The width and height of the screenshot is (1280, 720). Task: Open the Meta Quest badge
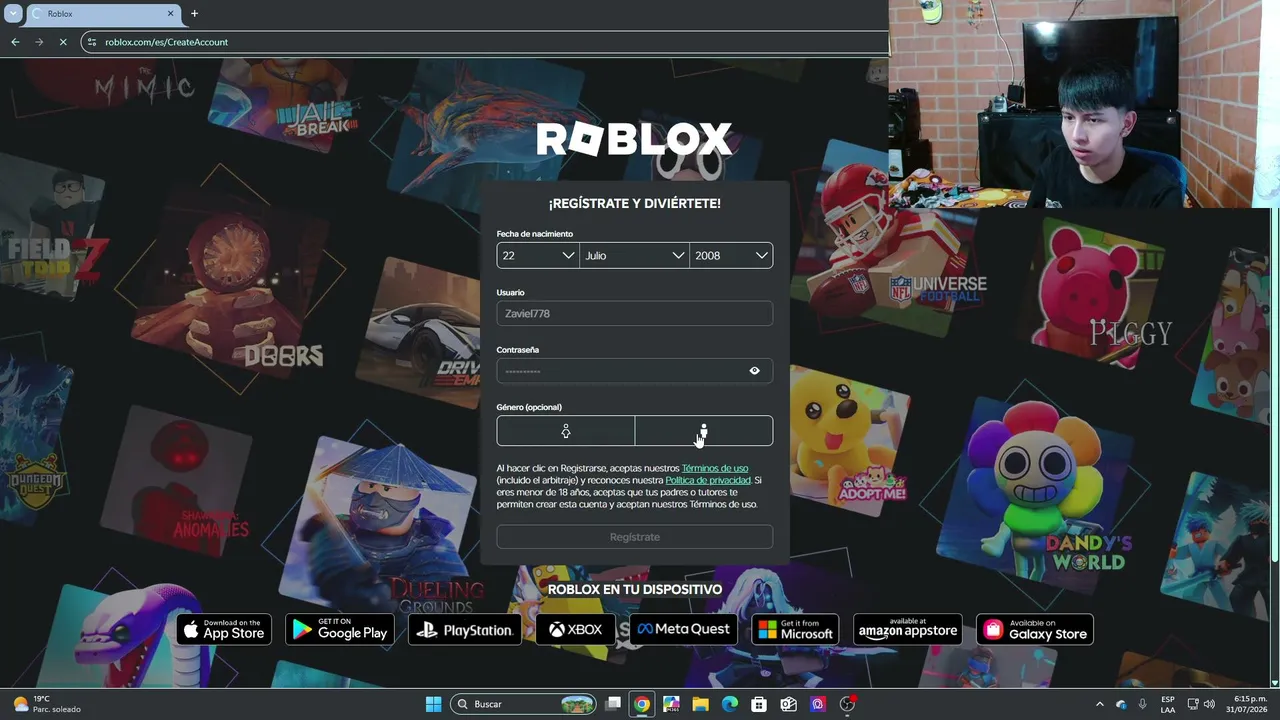[684, 630]
